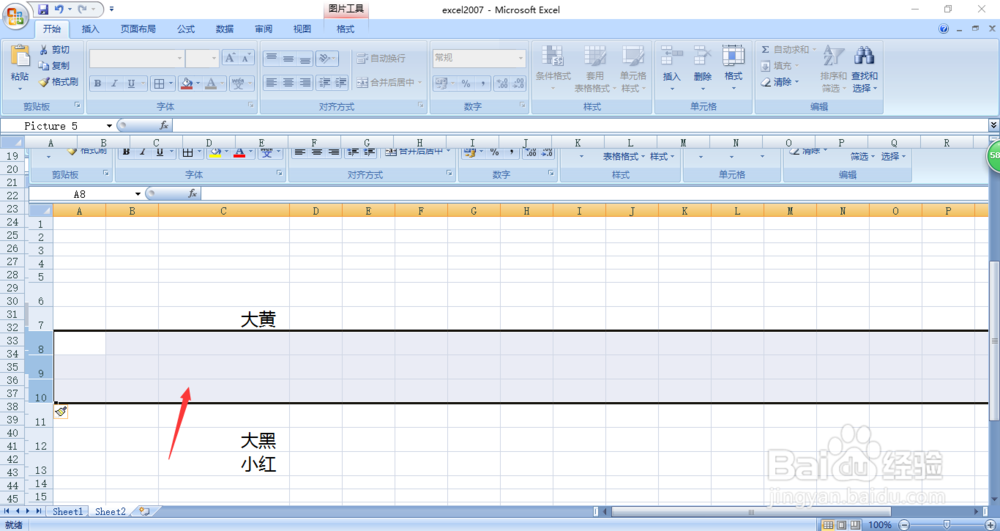Apply a border using the Borders icon
This screenshot has height=531, width=1000.
click(x=159, y=83)
